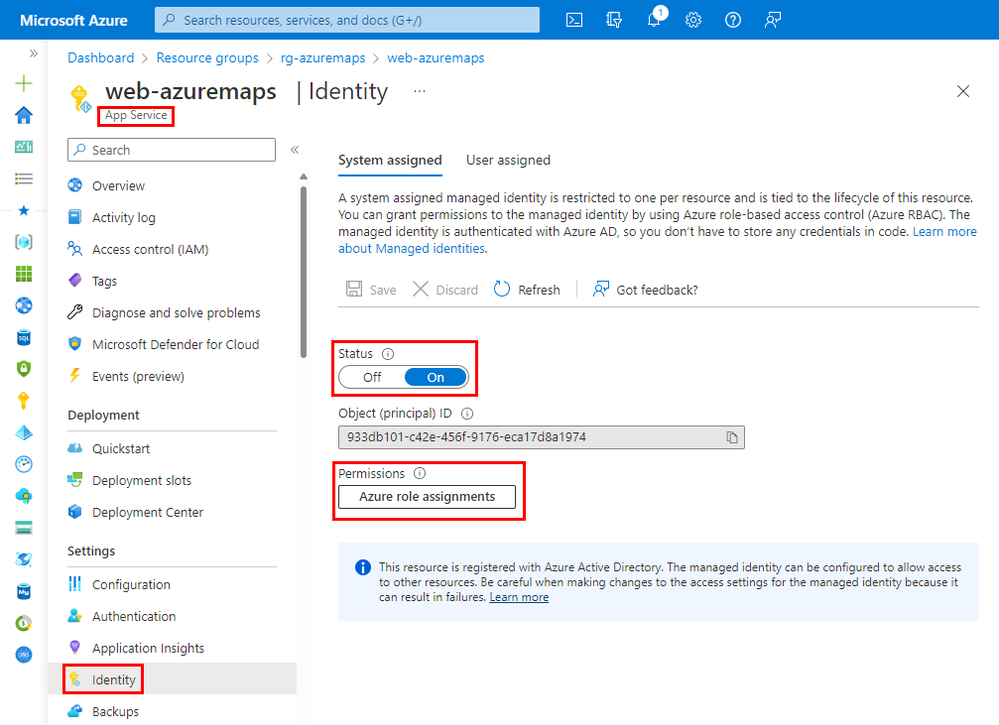Open All services list icon in sidebar

tap(24, 178)
